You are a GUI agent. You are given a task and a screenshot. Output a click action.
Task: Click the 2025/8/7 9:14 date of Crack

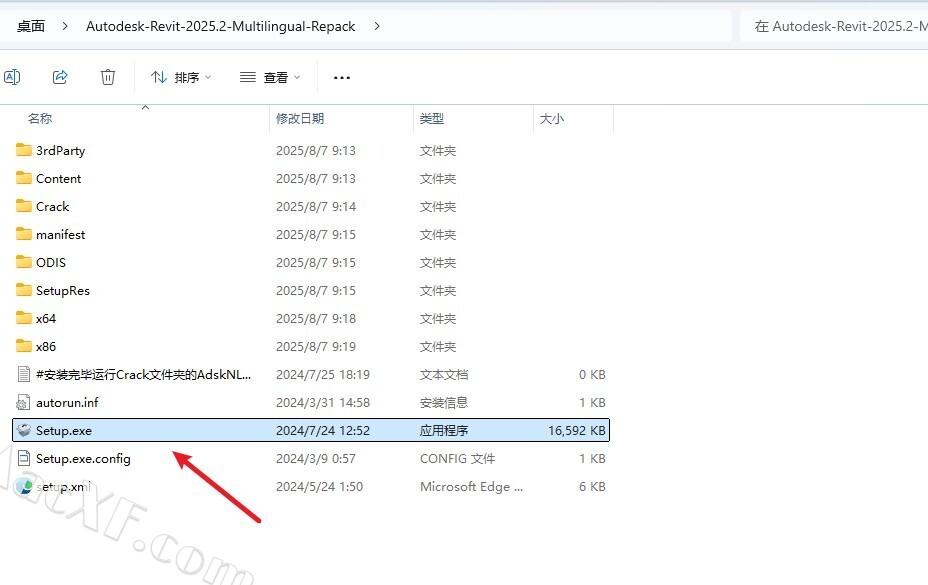pyautogui.click(x=315, y=206)
